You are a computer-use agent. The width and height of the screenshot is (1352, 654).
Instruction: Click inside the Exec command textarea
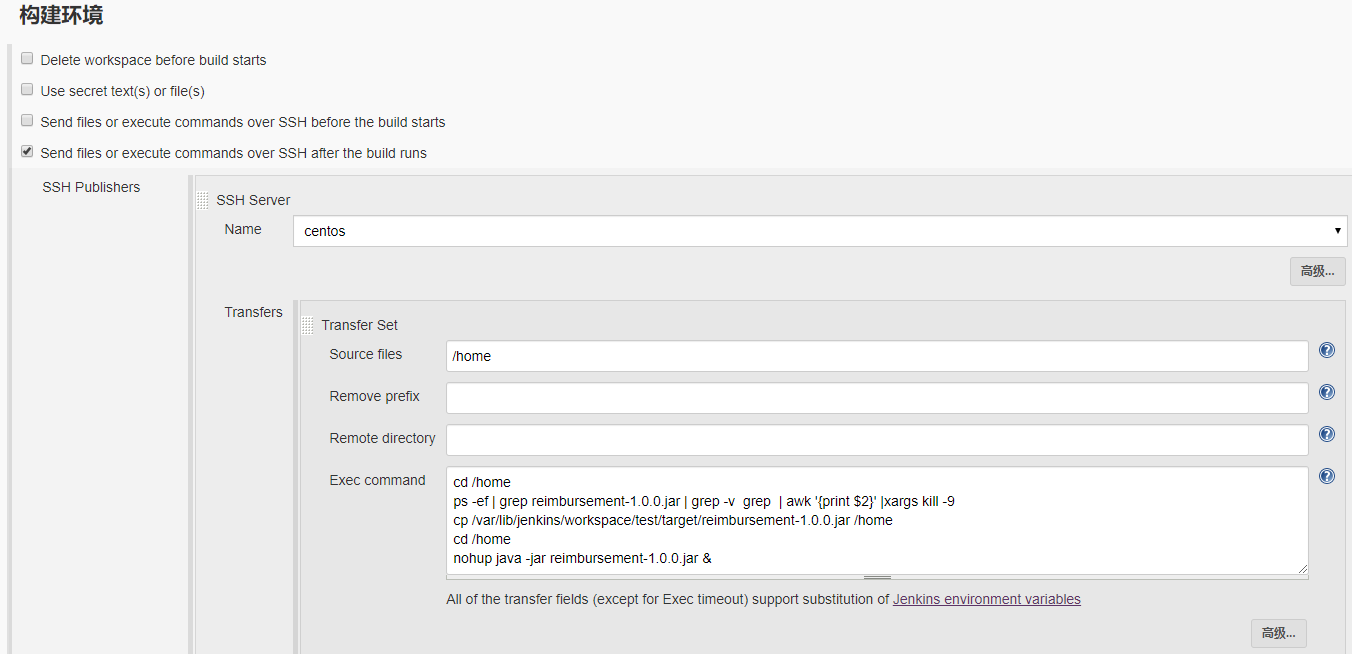click(x=876, y=520)
